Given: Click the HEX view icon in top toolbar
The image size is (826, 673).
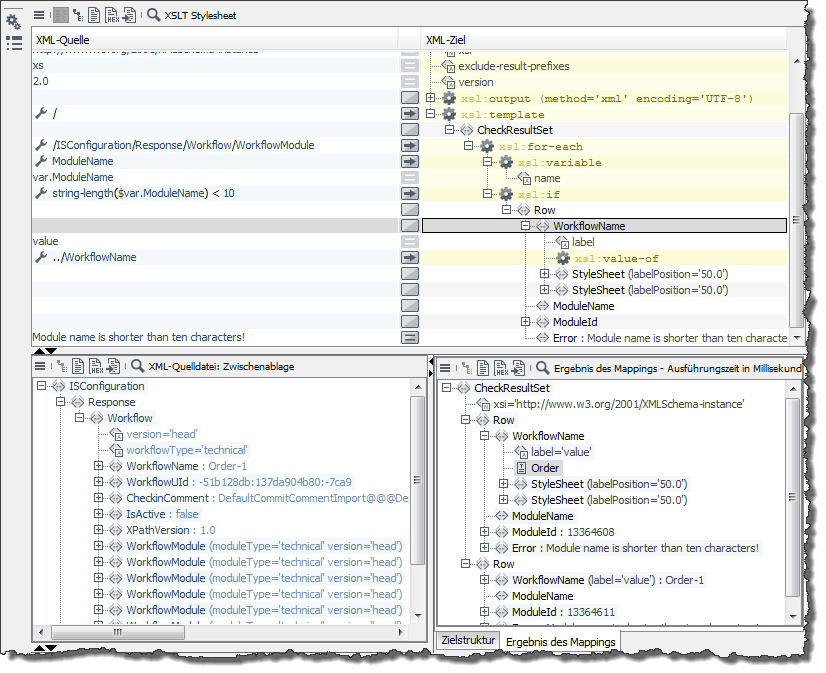Looking at the screenshot, I should click(x=112, y=15).
